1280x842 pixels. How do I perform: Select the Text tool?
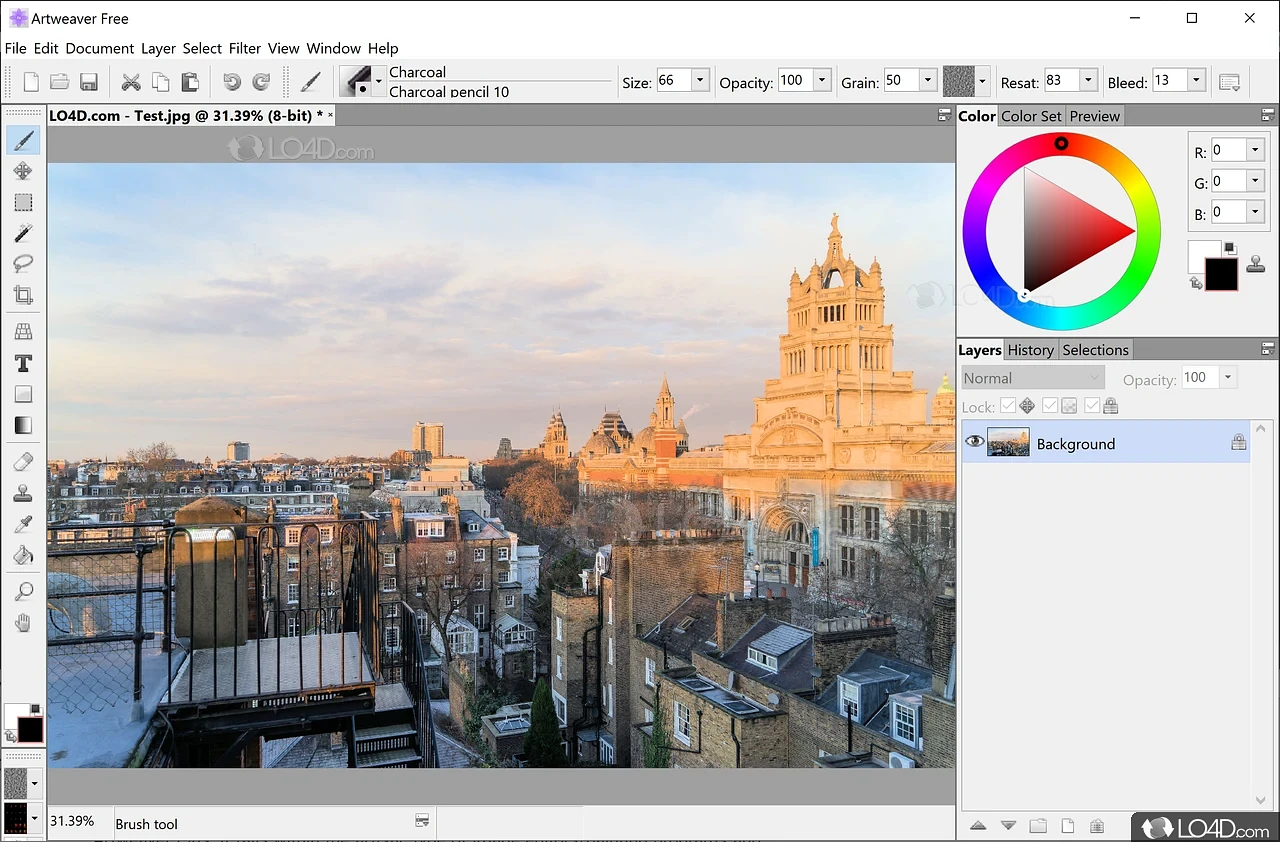click(x=23, y=363)
